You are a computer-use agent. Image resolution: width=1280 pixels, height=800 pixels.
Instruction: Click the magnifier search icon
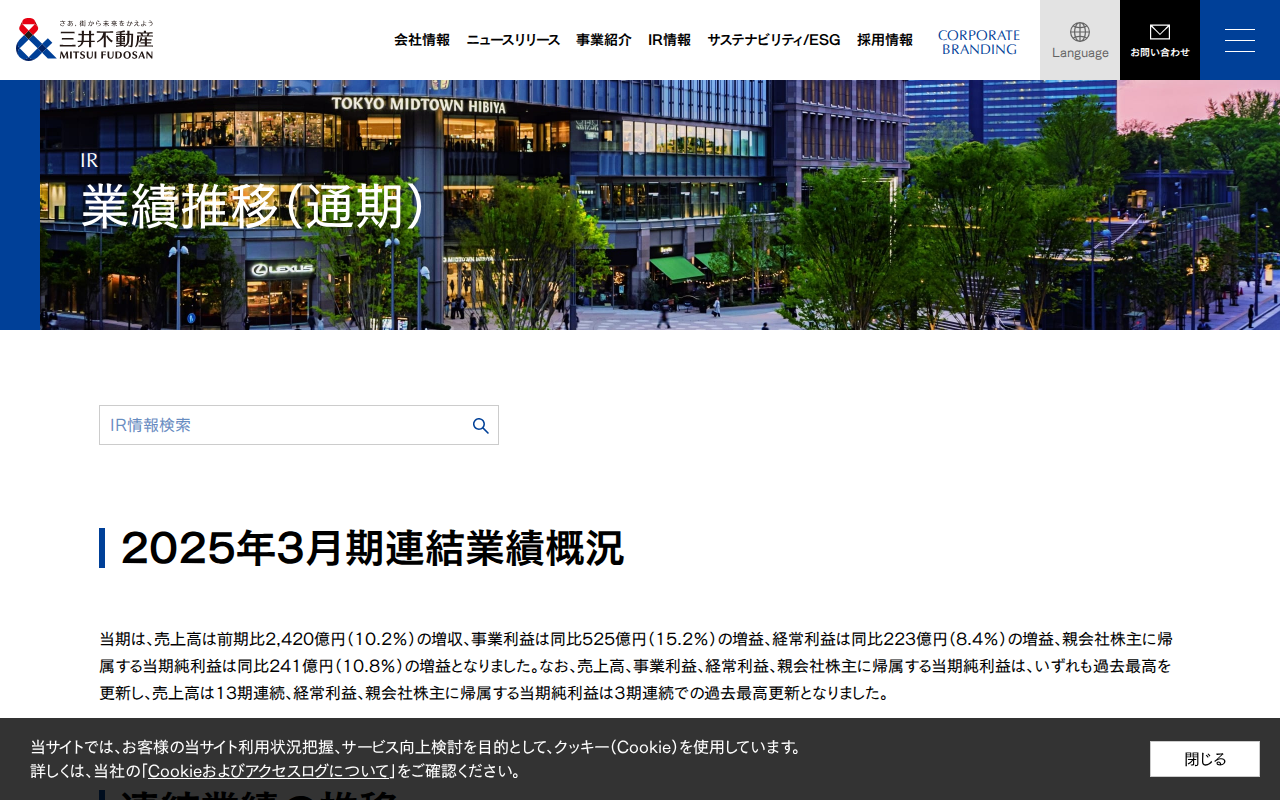[x=481, y=425]
